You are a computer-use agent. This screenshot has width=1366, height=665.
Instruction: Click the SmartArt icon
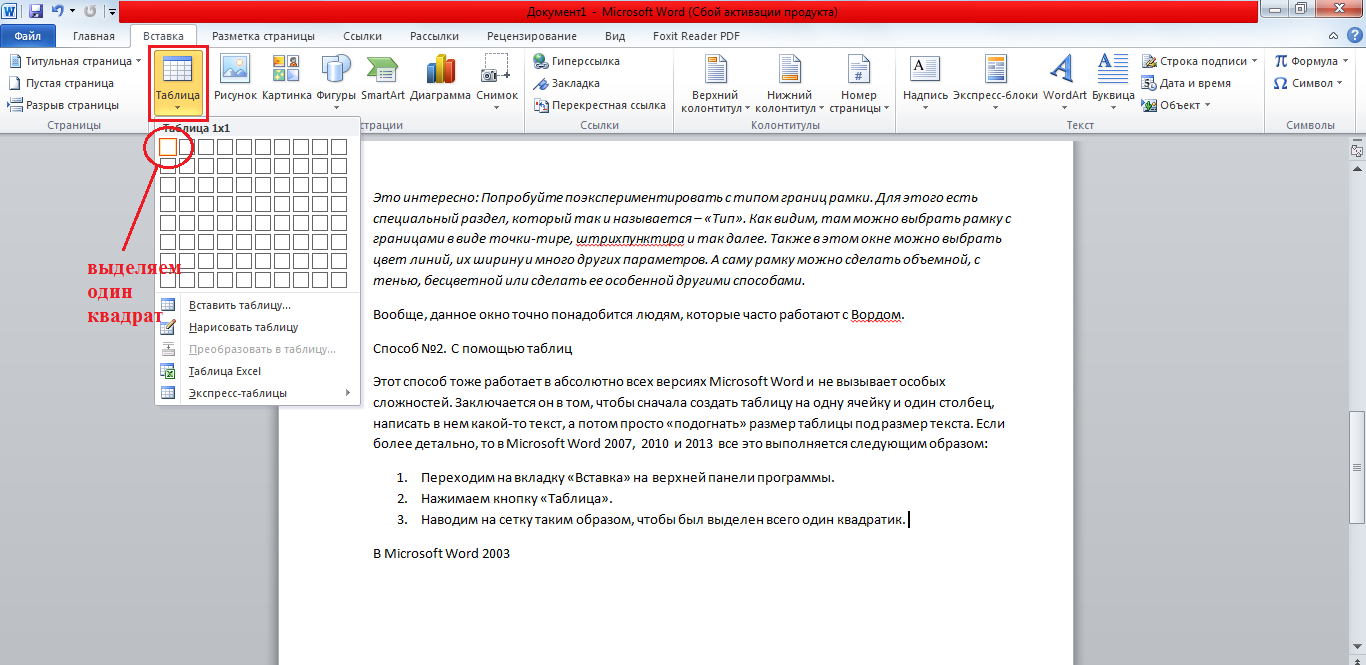pyautogui.click(x=383, y=78)
